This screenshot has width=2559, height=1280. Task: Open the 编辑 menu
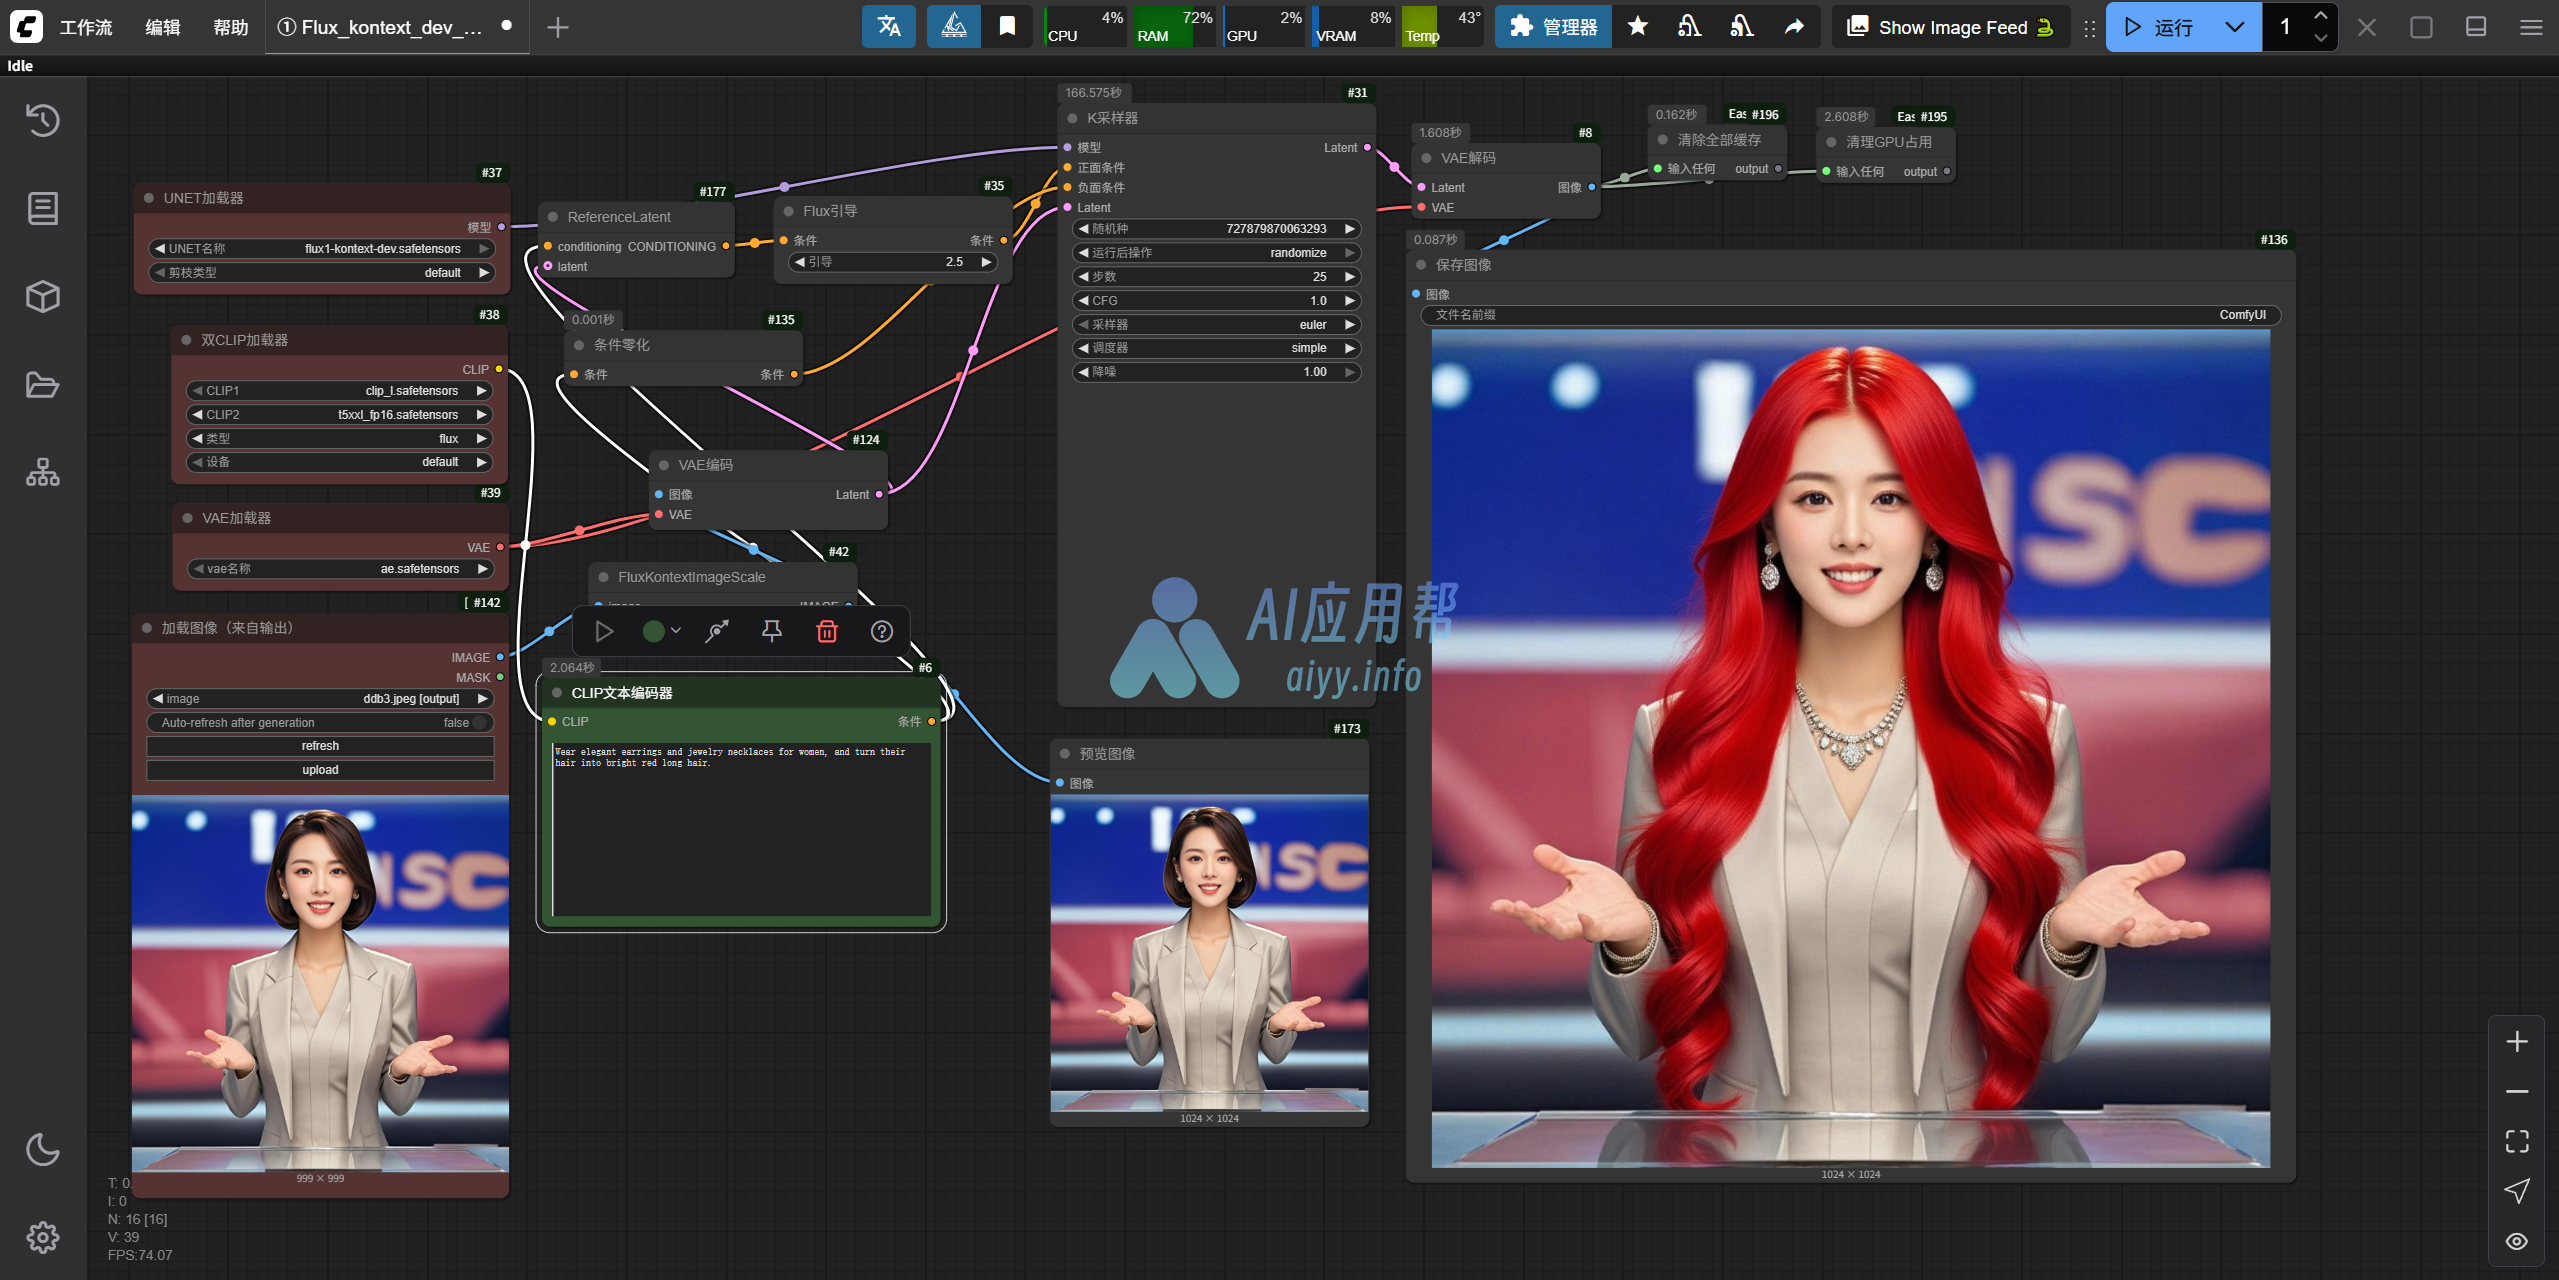(x=163, y=27)
